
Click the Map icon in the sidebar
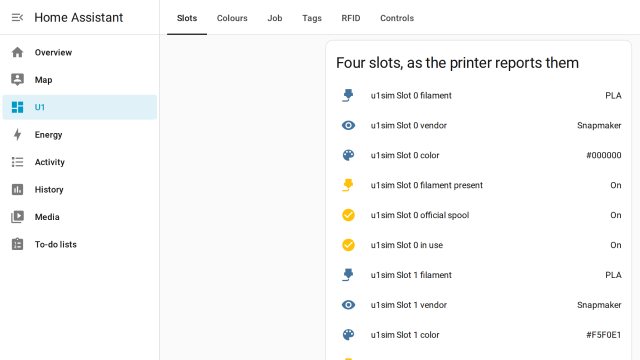(x=17, y=80)
